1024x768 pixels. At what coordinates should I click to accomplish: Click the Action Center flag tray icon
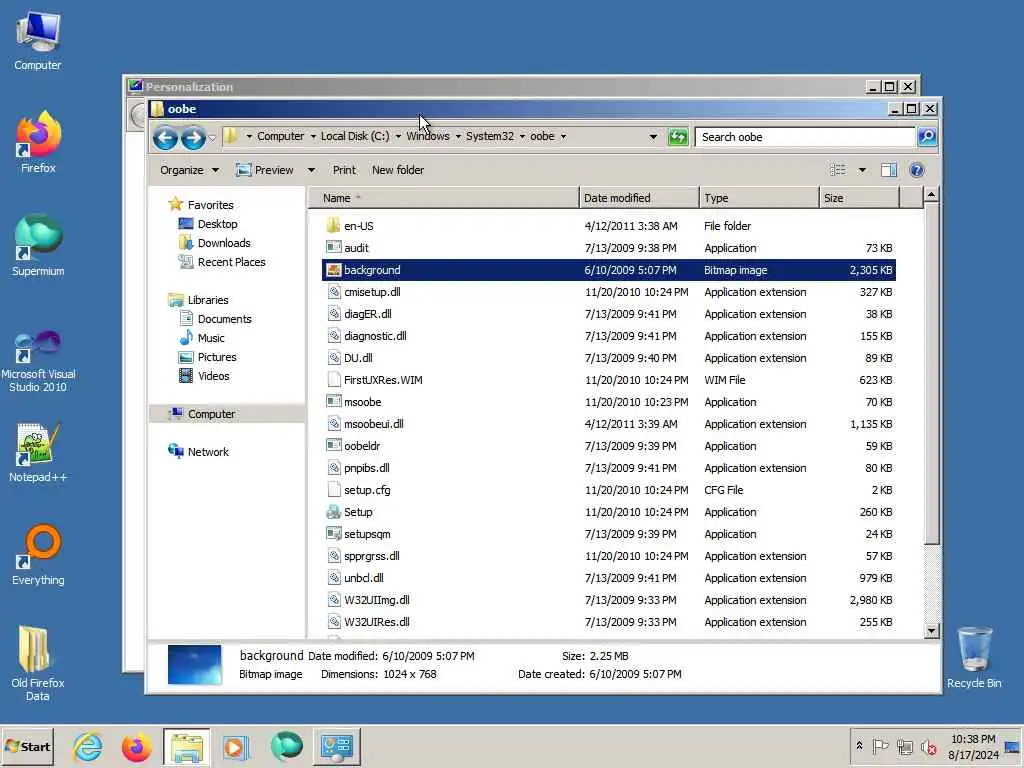880,746
